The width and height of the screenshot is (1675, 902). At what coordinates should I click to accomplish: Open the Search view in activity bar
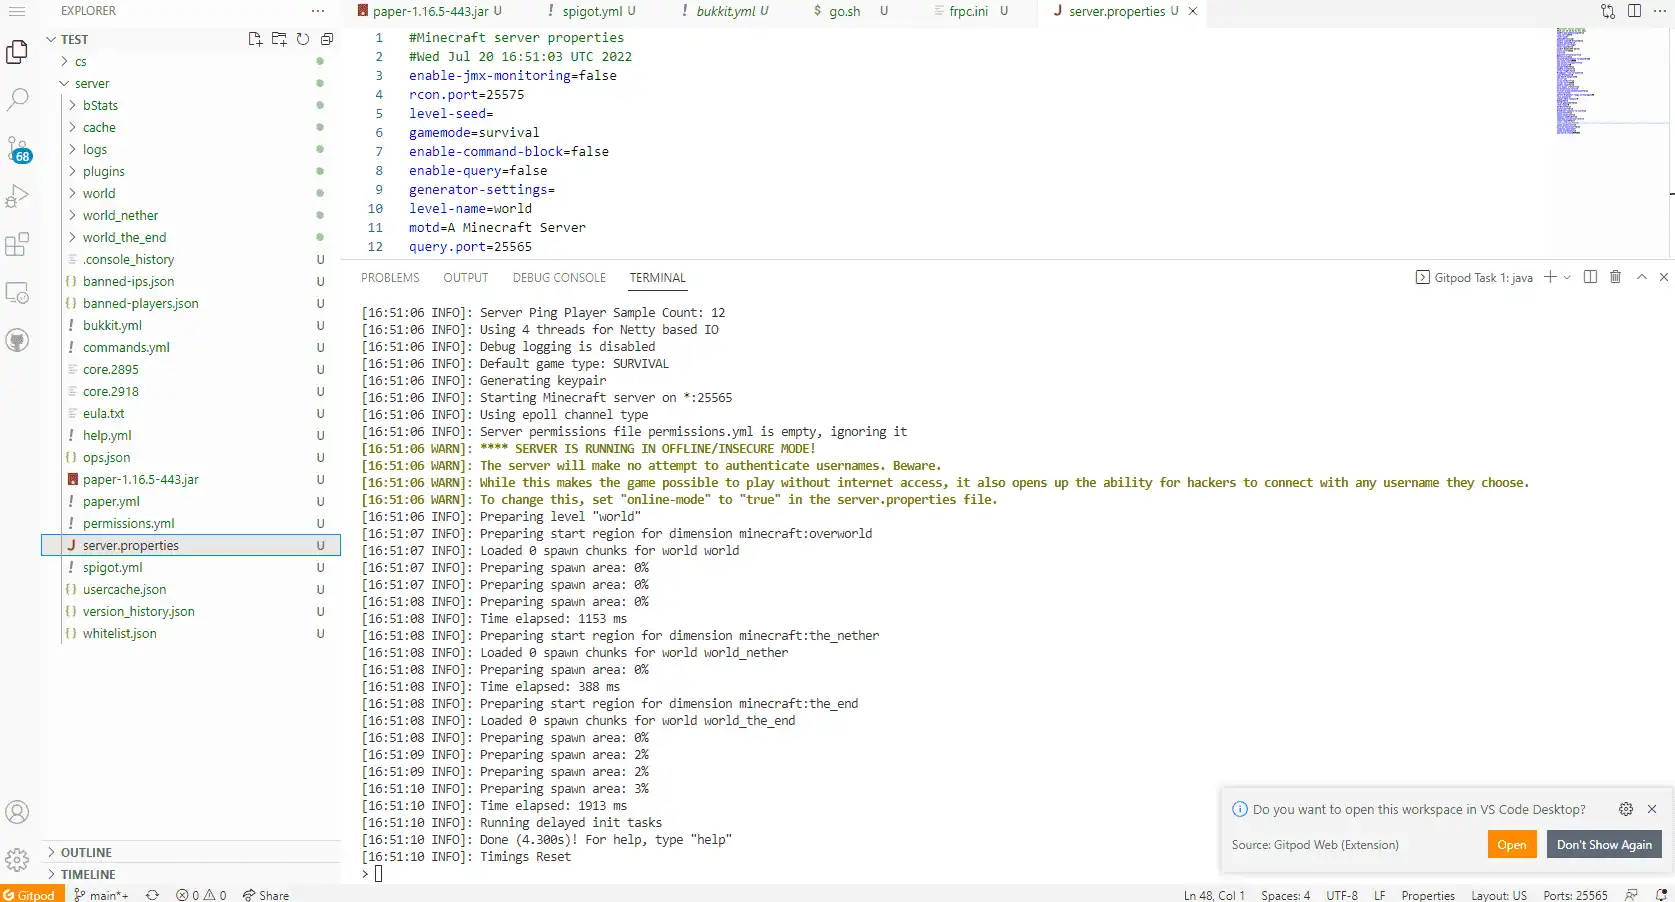click(x=18, y=99)
